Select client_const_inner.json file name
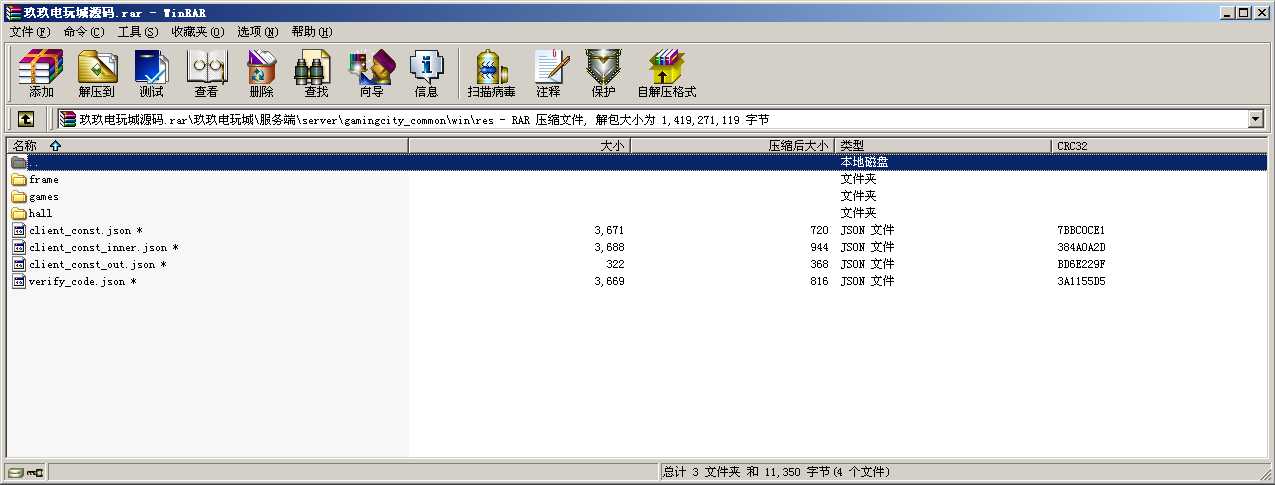1275x485 pixels. pyautogui.click(x=104, y=248)
